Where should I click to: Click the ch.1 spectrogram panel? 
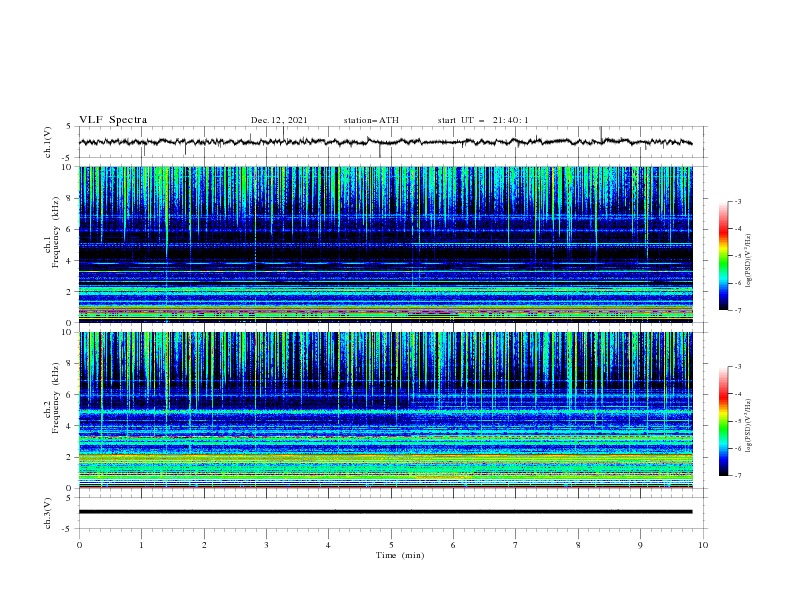point(385,244)
